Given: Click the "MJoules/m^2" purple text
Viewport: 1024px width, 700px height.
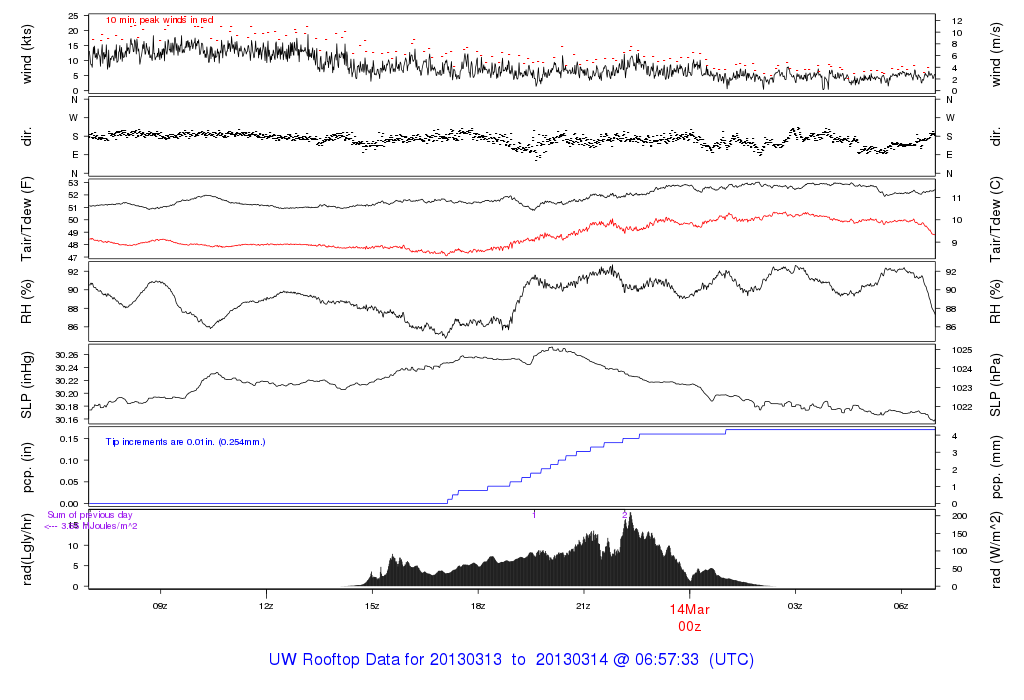Looking at the screenshot, I should coord(109,526).
